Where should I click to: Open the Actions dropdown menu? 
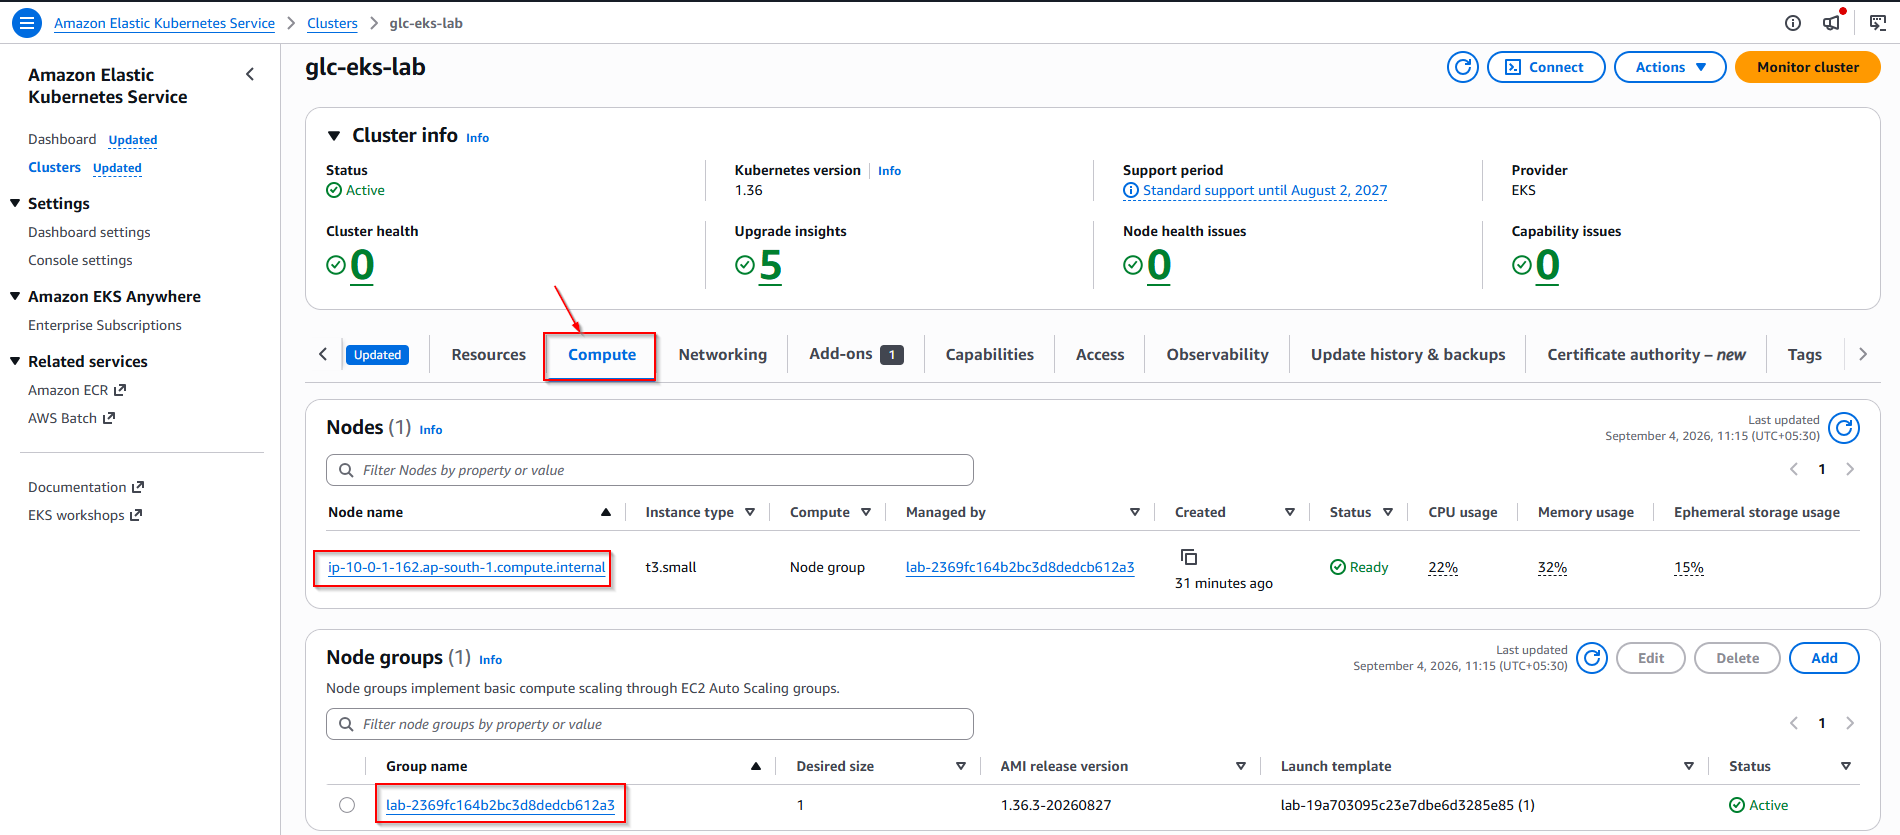click(1670, 67)
